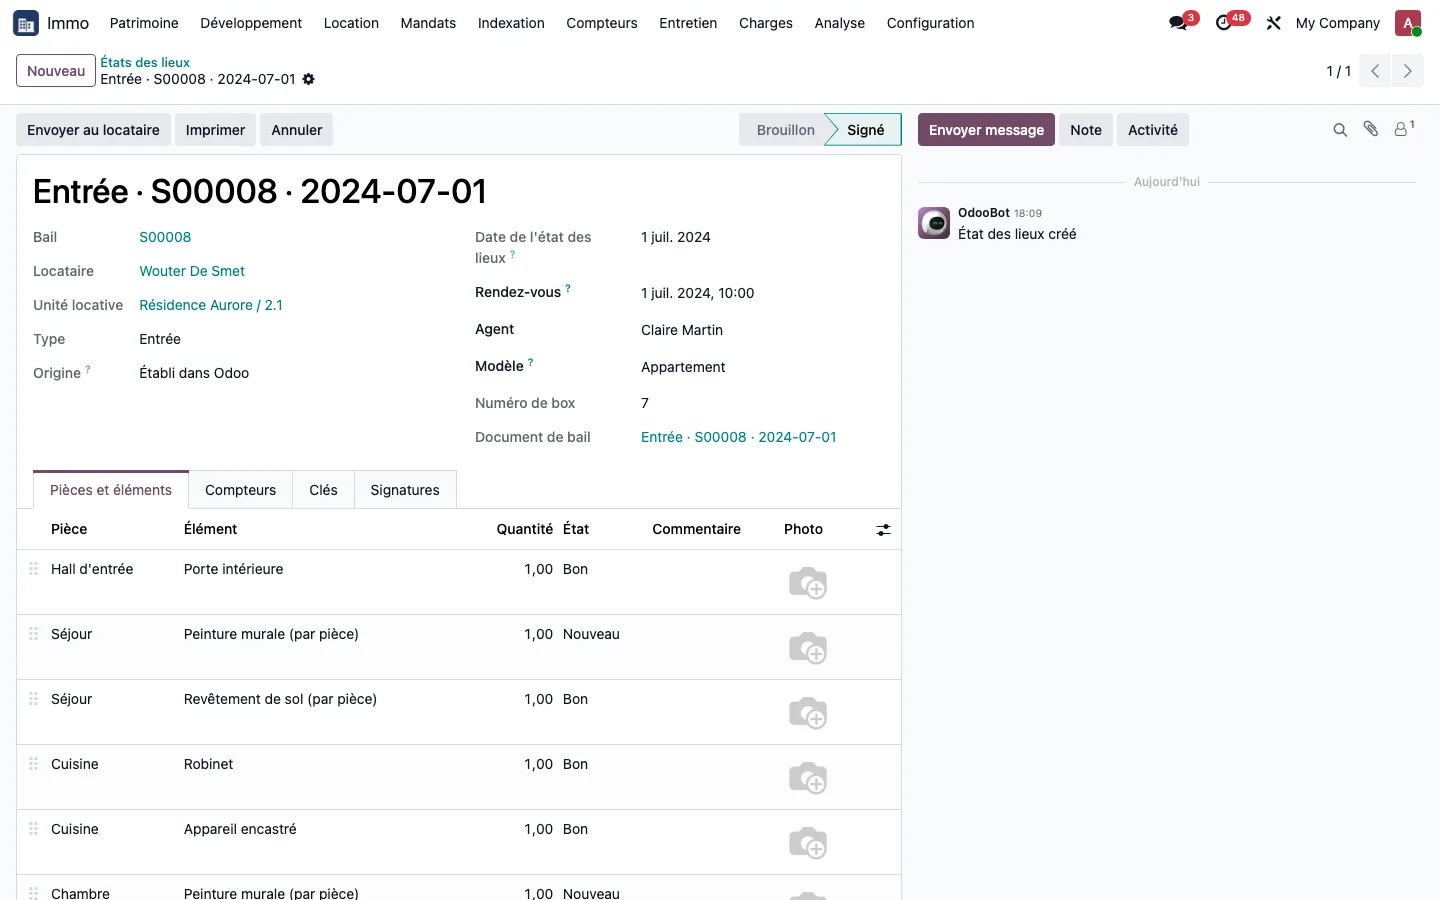Click the paperclip attachments icon
Screen dimensions: 1440x900
(x=1371, y=129)
